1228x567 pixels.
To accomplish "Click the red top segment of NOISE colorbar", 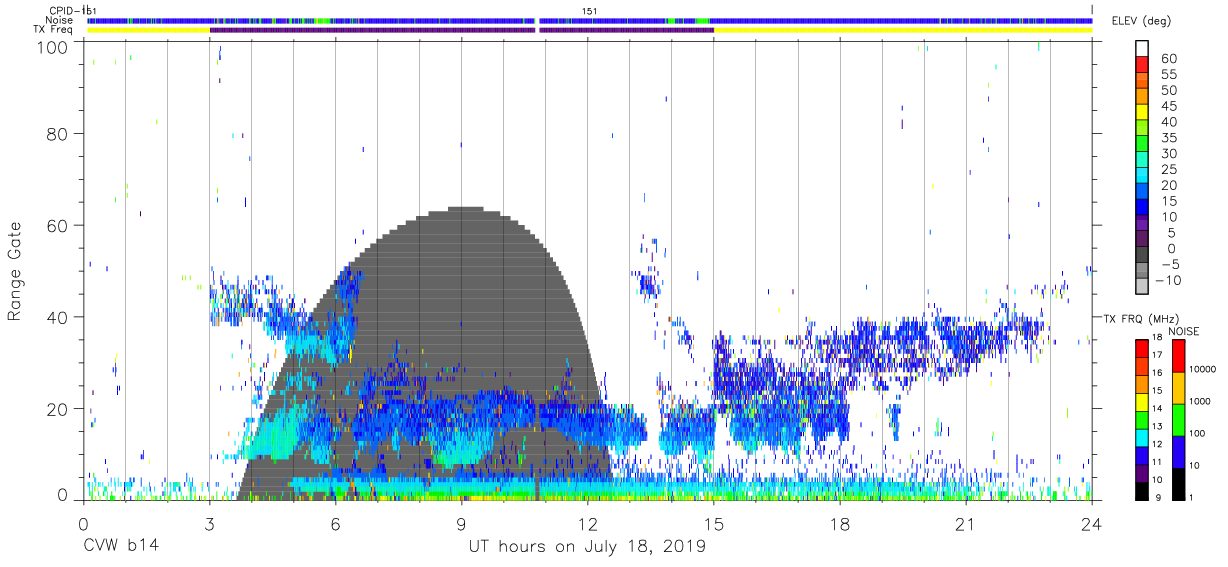I will coord(1177,355).
